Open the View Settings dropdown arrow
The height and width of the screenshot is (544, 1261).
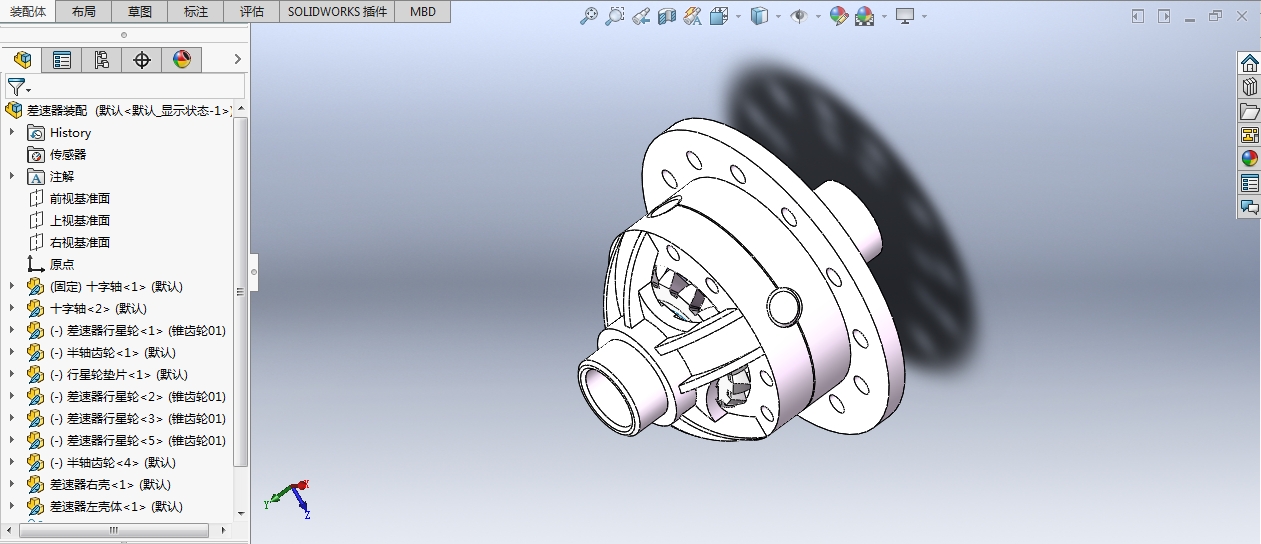click(x=924, y=17)
